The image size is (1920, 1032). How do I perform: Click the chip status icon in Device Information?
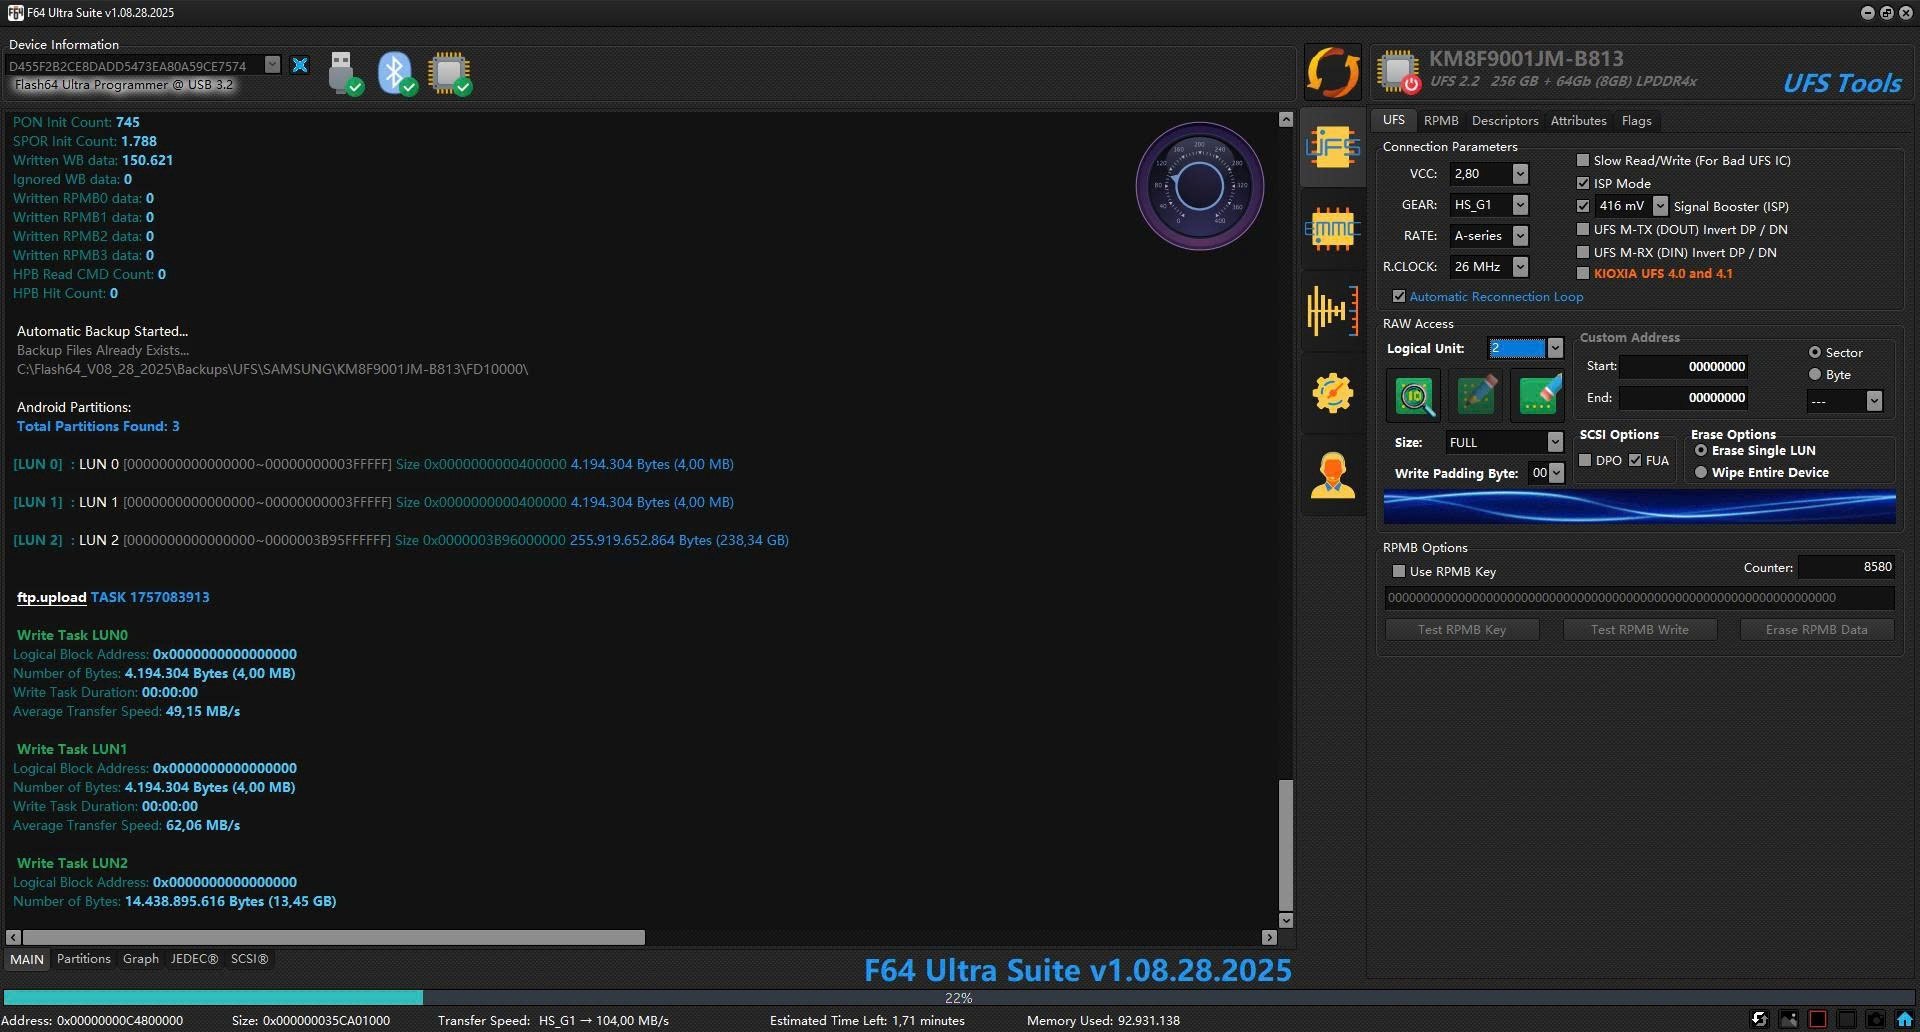click(450, 73)
